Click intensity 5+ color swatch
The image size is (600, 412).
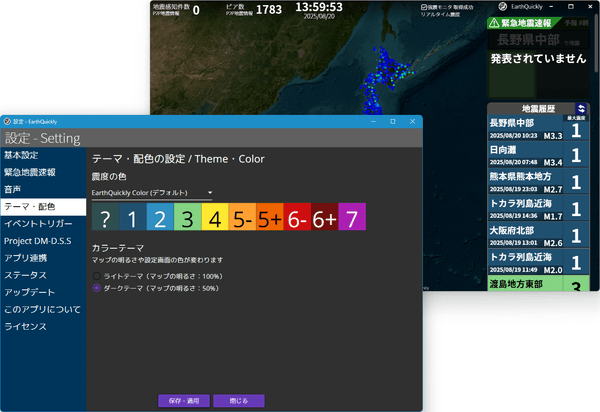(270, 217)
